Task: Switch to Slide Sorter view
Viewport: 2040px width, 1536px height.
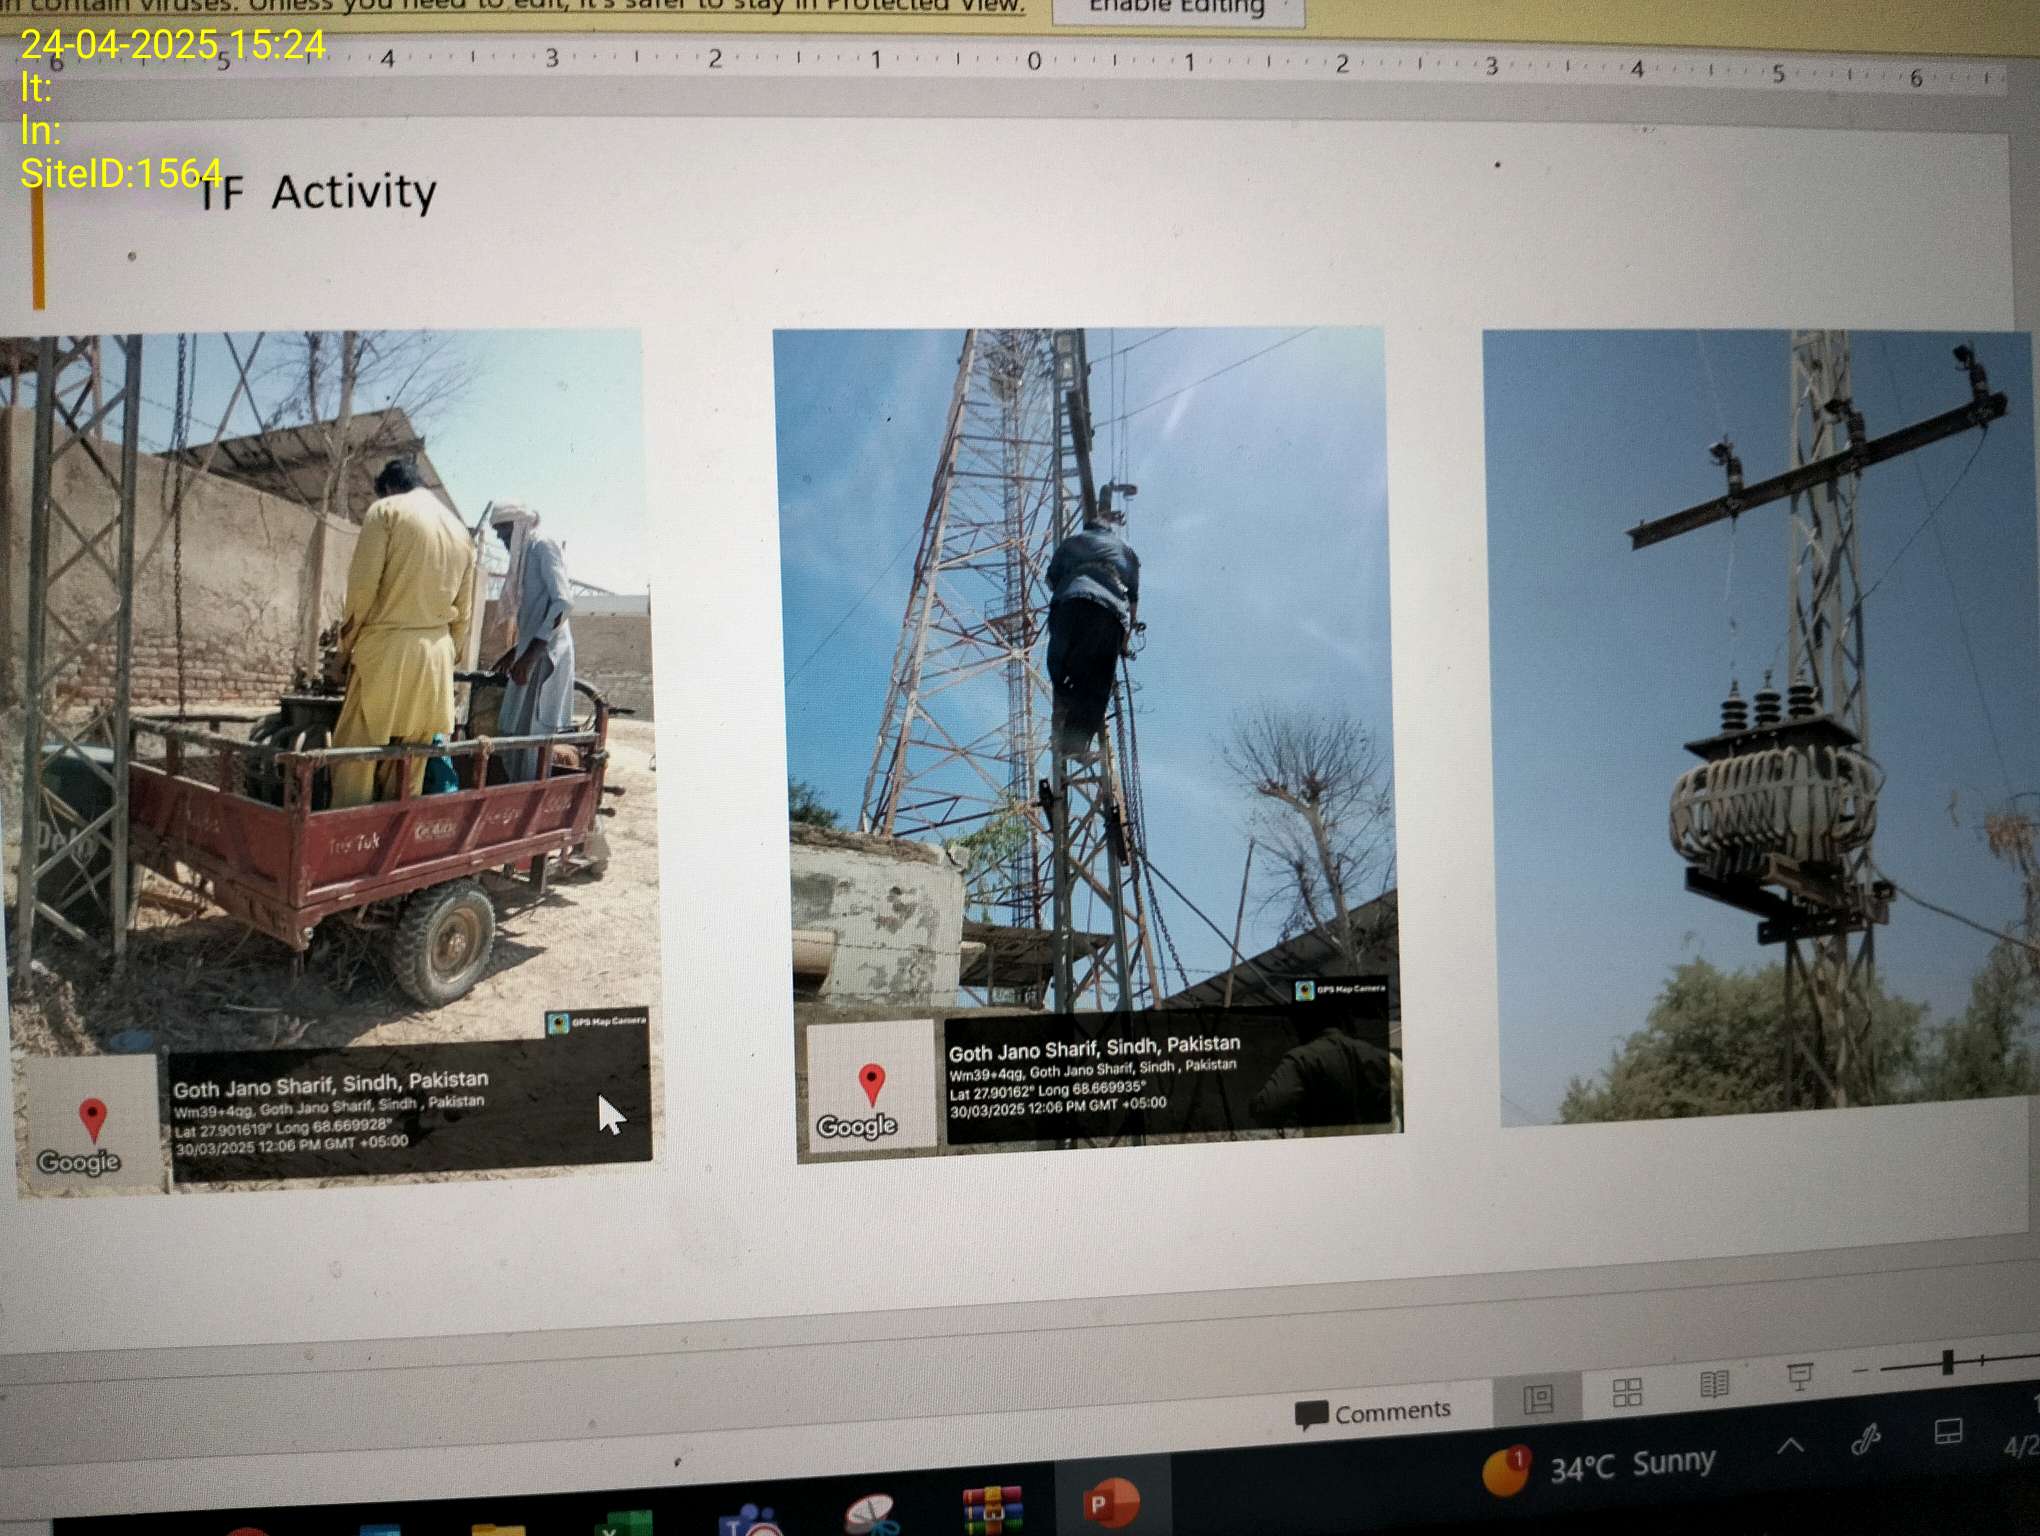Action: (1627, 1391)
